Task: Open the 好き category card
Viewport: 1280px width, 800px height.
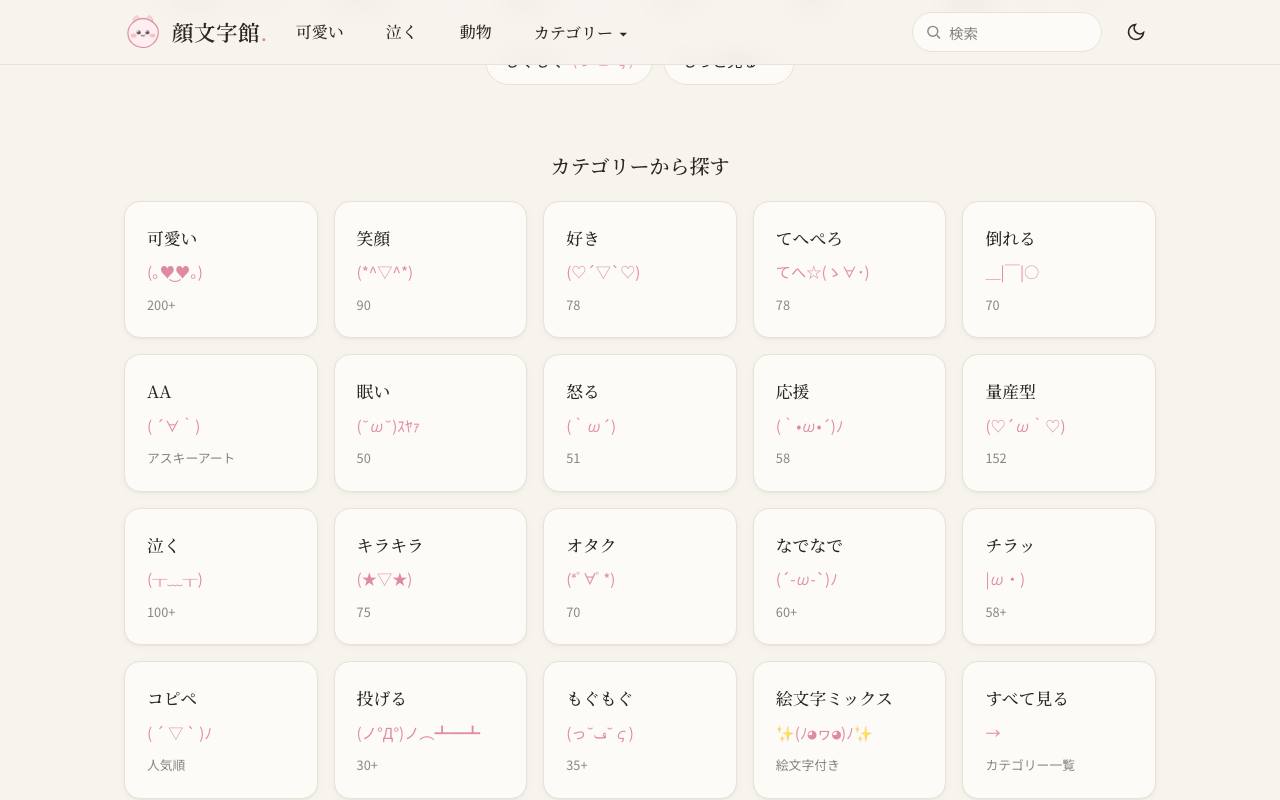Action: pyautogui.click(x=640, y=270)
